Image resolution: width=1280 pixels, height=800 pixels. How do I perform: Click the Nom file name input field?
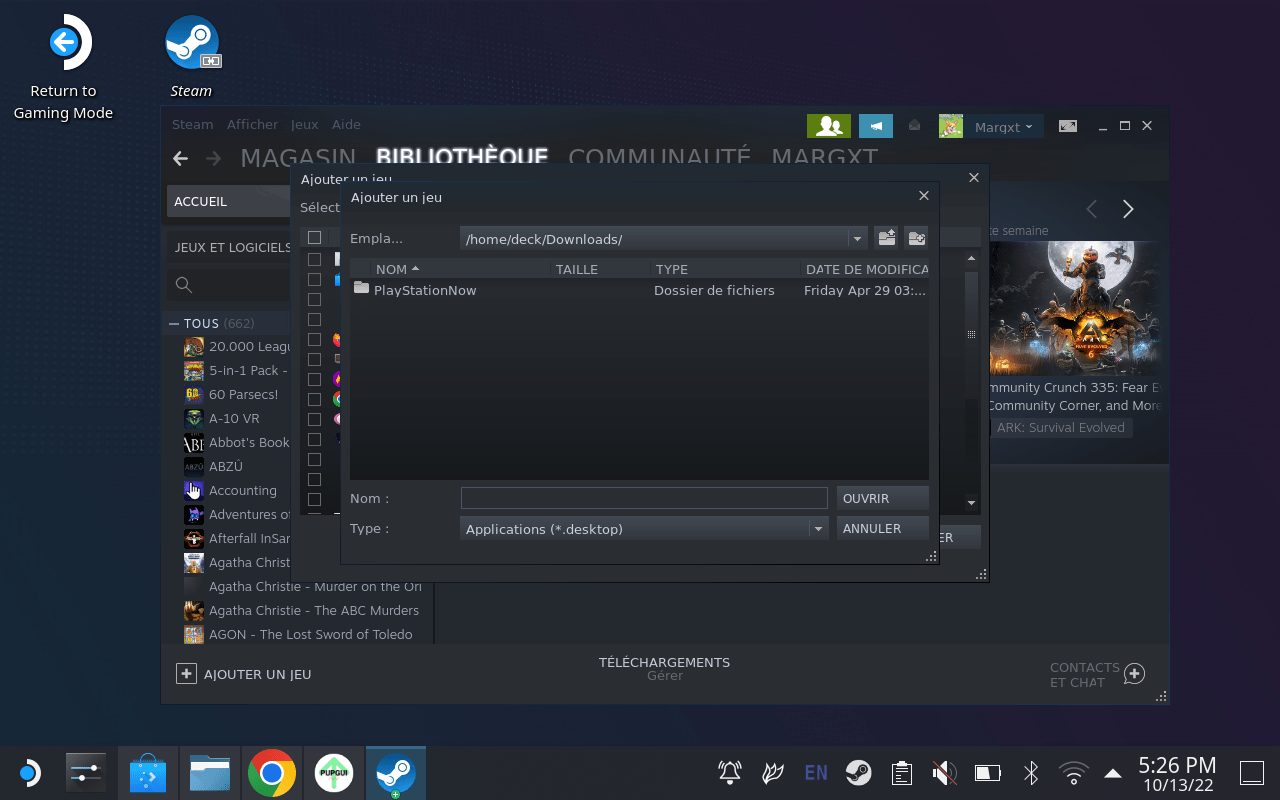pos(644,498)
